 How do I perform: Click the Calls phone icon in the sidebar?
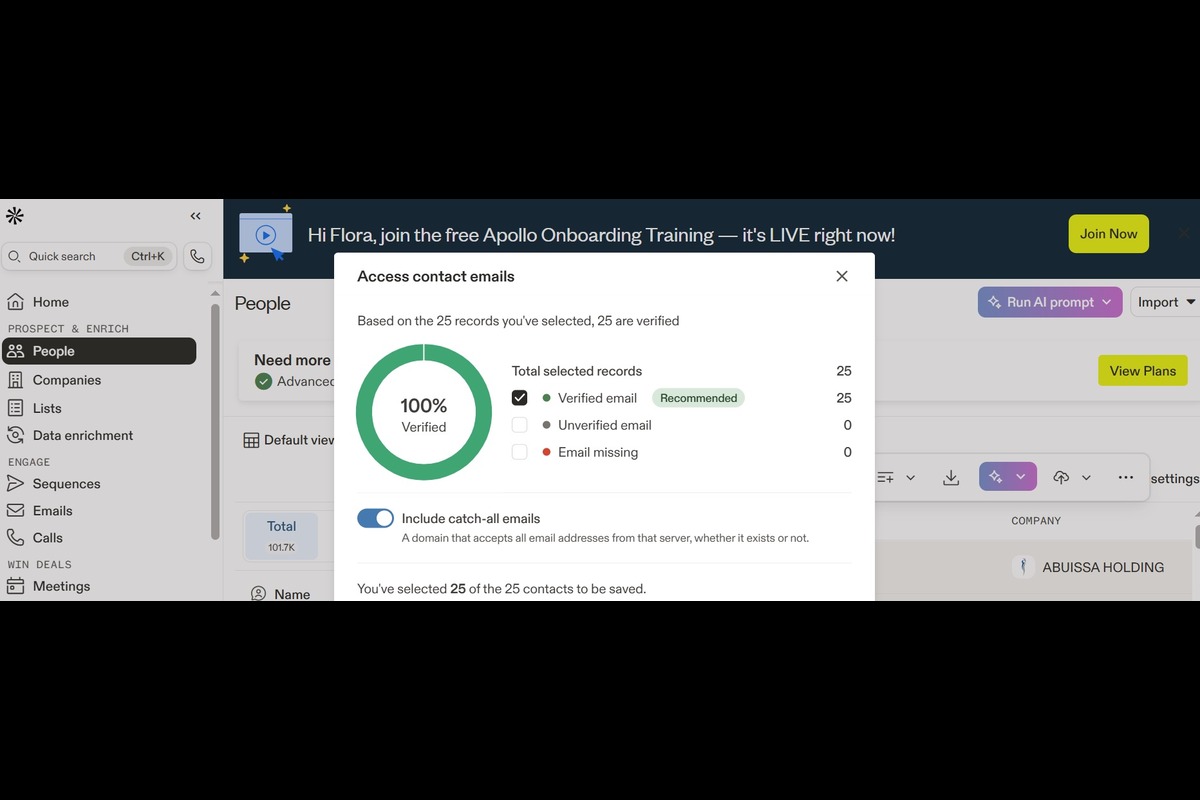[x=16, y=537]
